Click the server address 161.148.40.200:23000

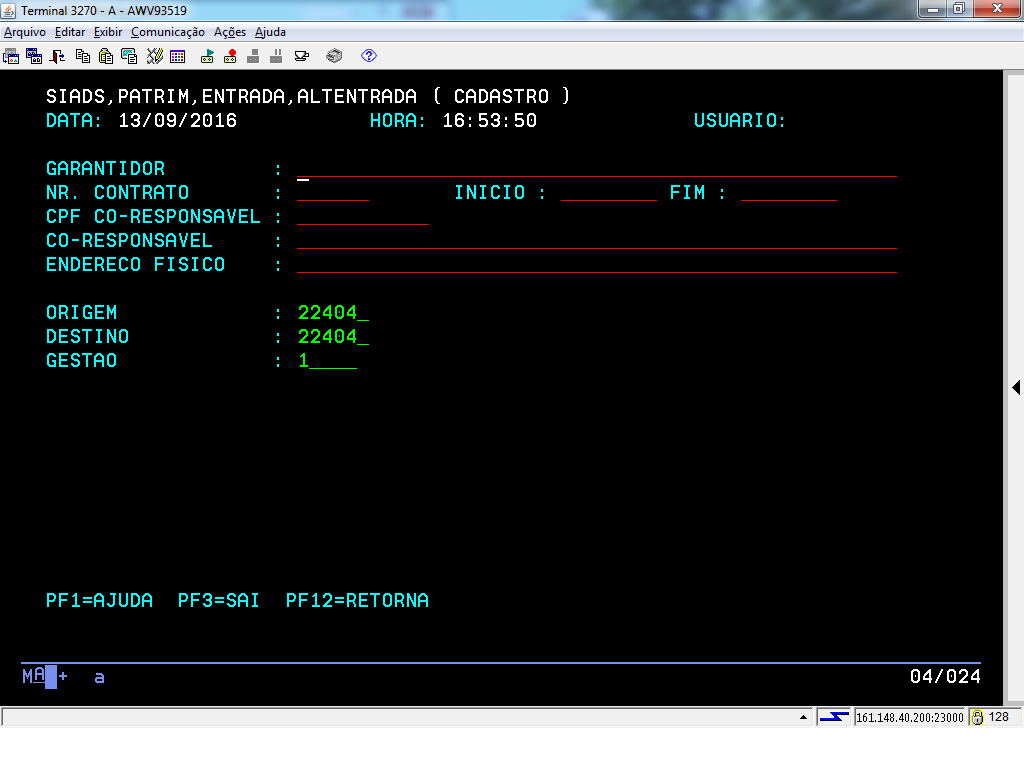pyautogui.click(x=910, y=718)
